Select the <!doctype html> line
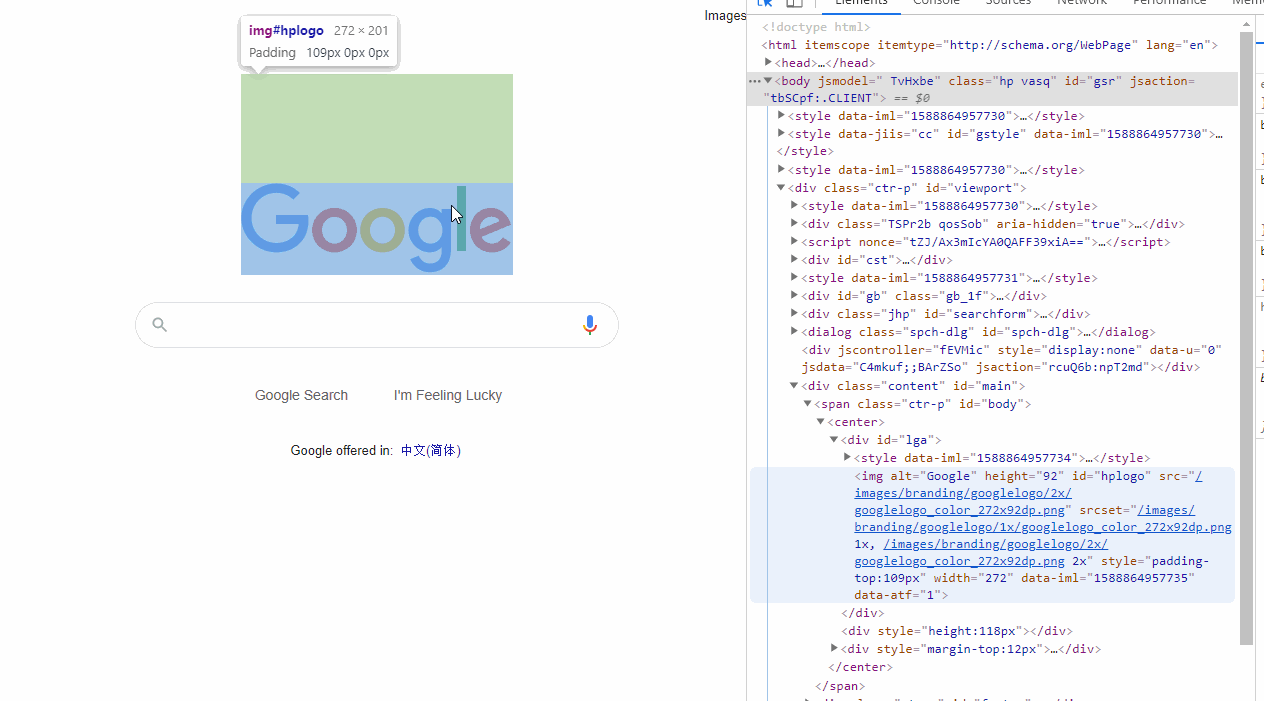The height and width of the screenshot is (701, 1264). pos(816,27)
